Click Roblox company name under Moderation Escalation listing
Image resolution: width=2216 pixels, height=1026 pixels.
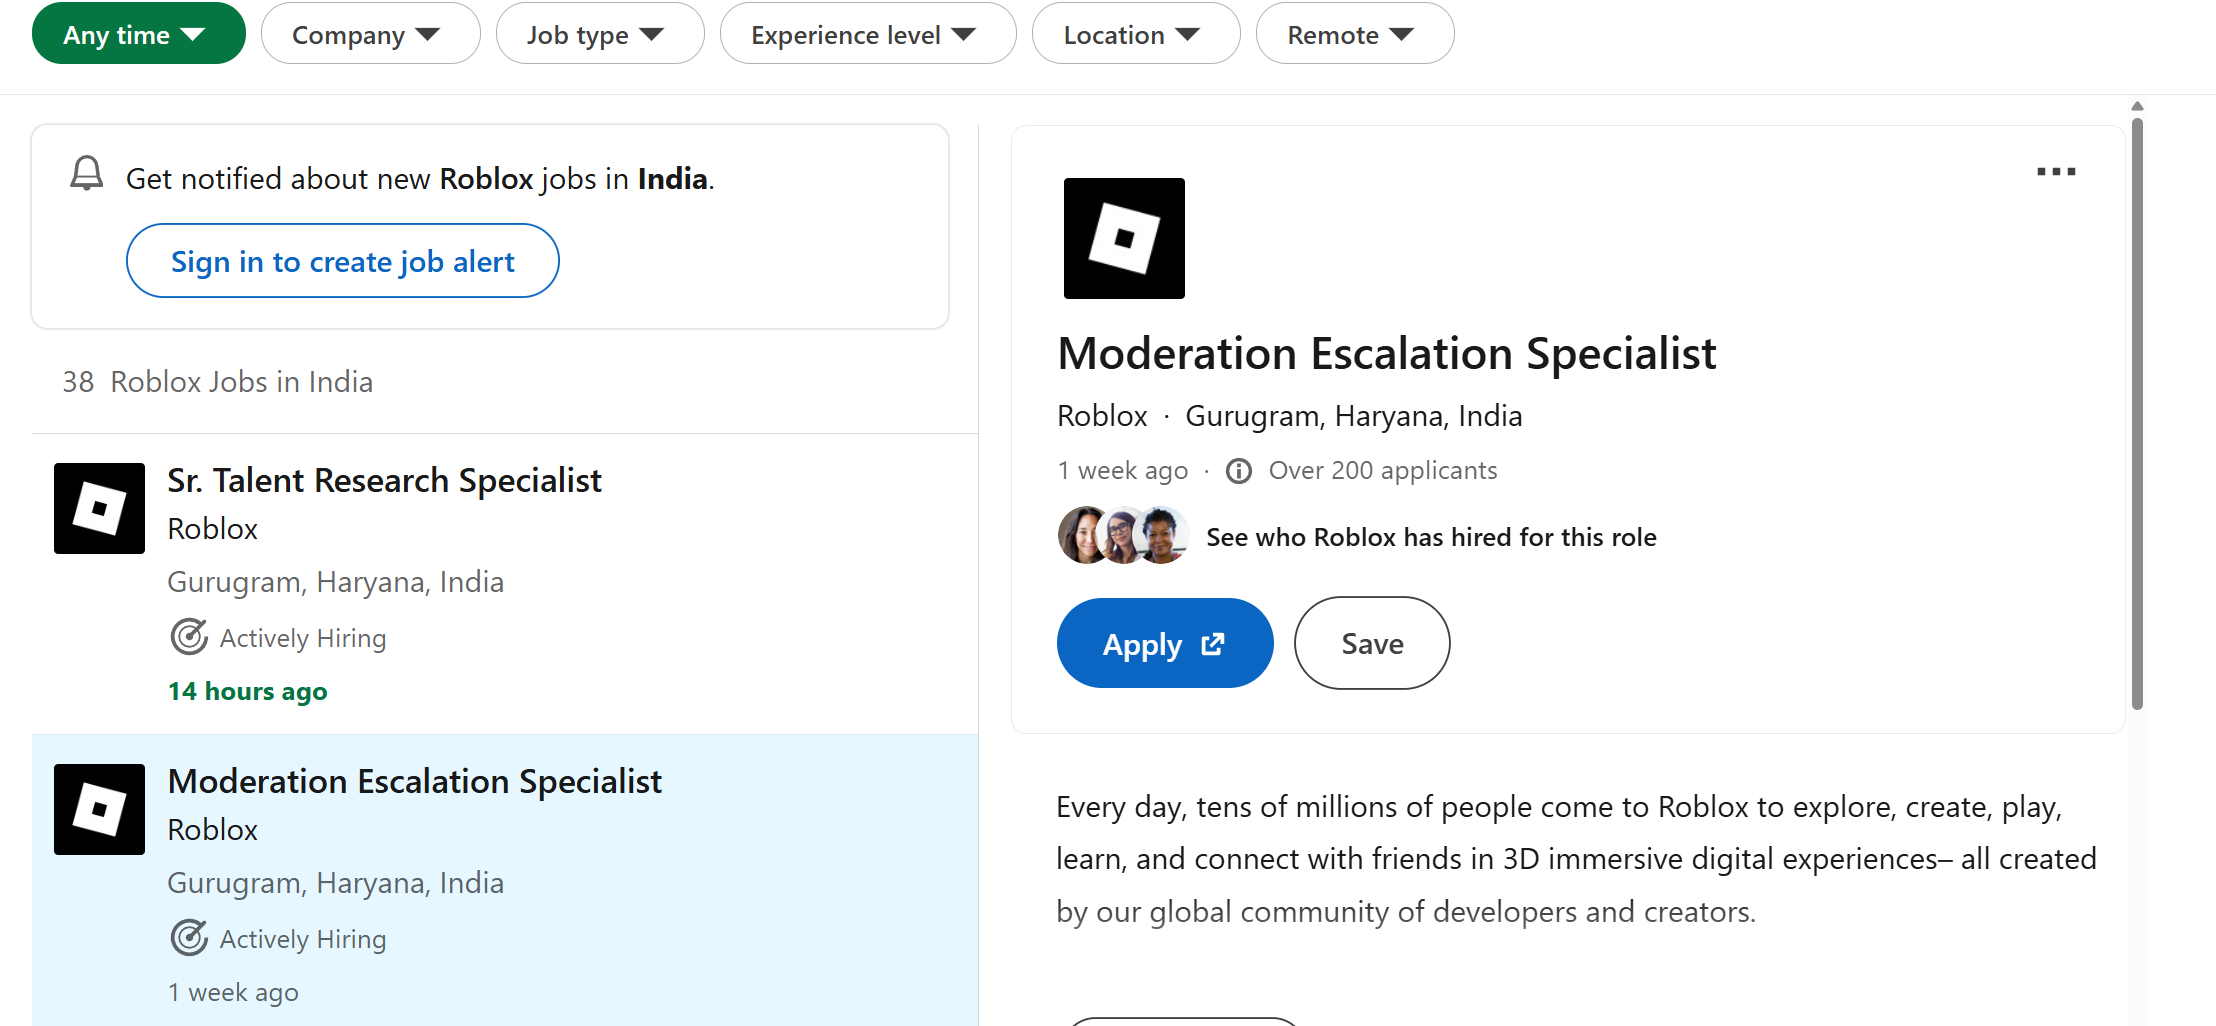(x=212, y=830)
